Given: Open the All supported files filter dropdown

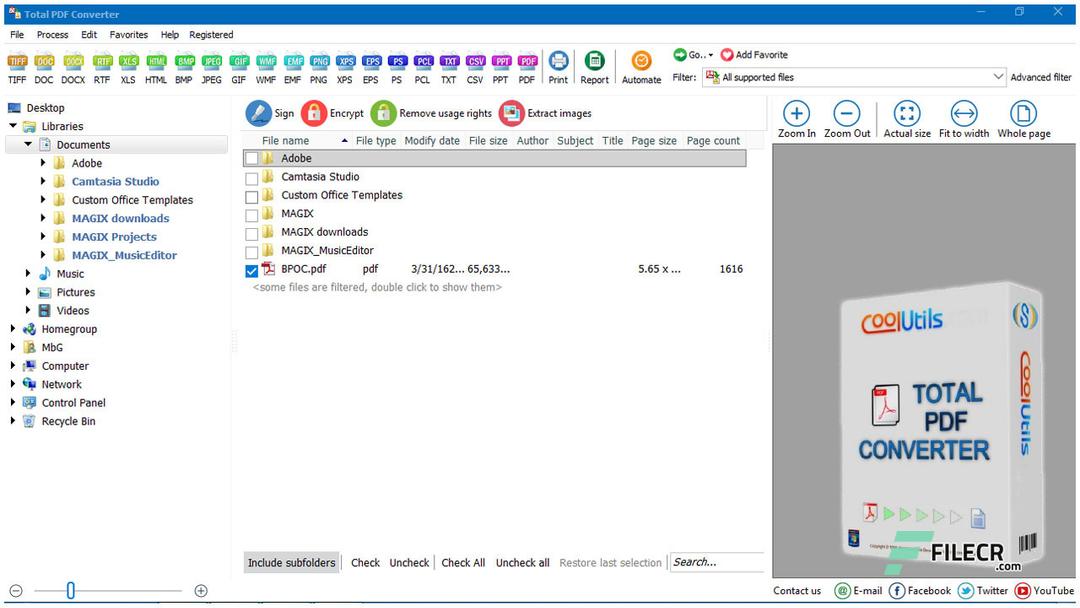Looking at the screenshot, I should tap(997, 77).
